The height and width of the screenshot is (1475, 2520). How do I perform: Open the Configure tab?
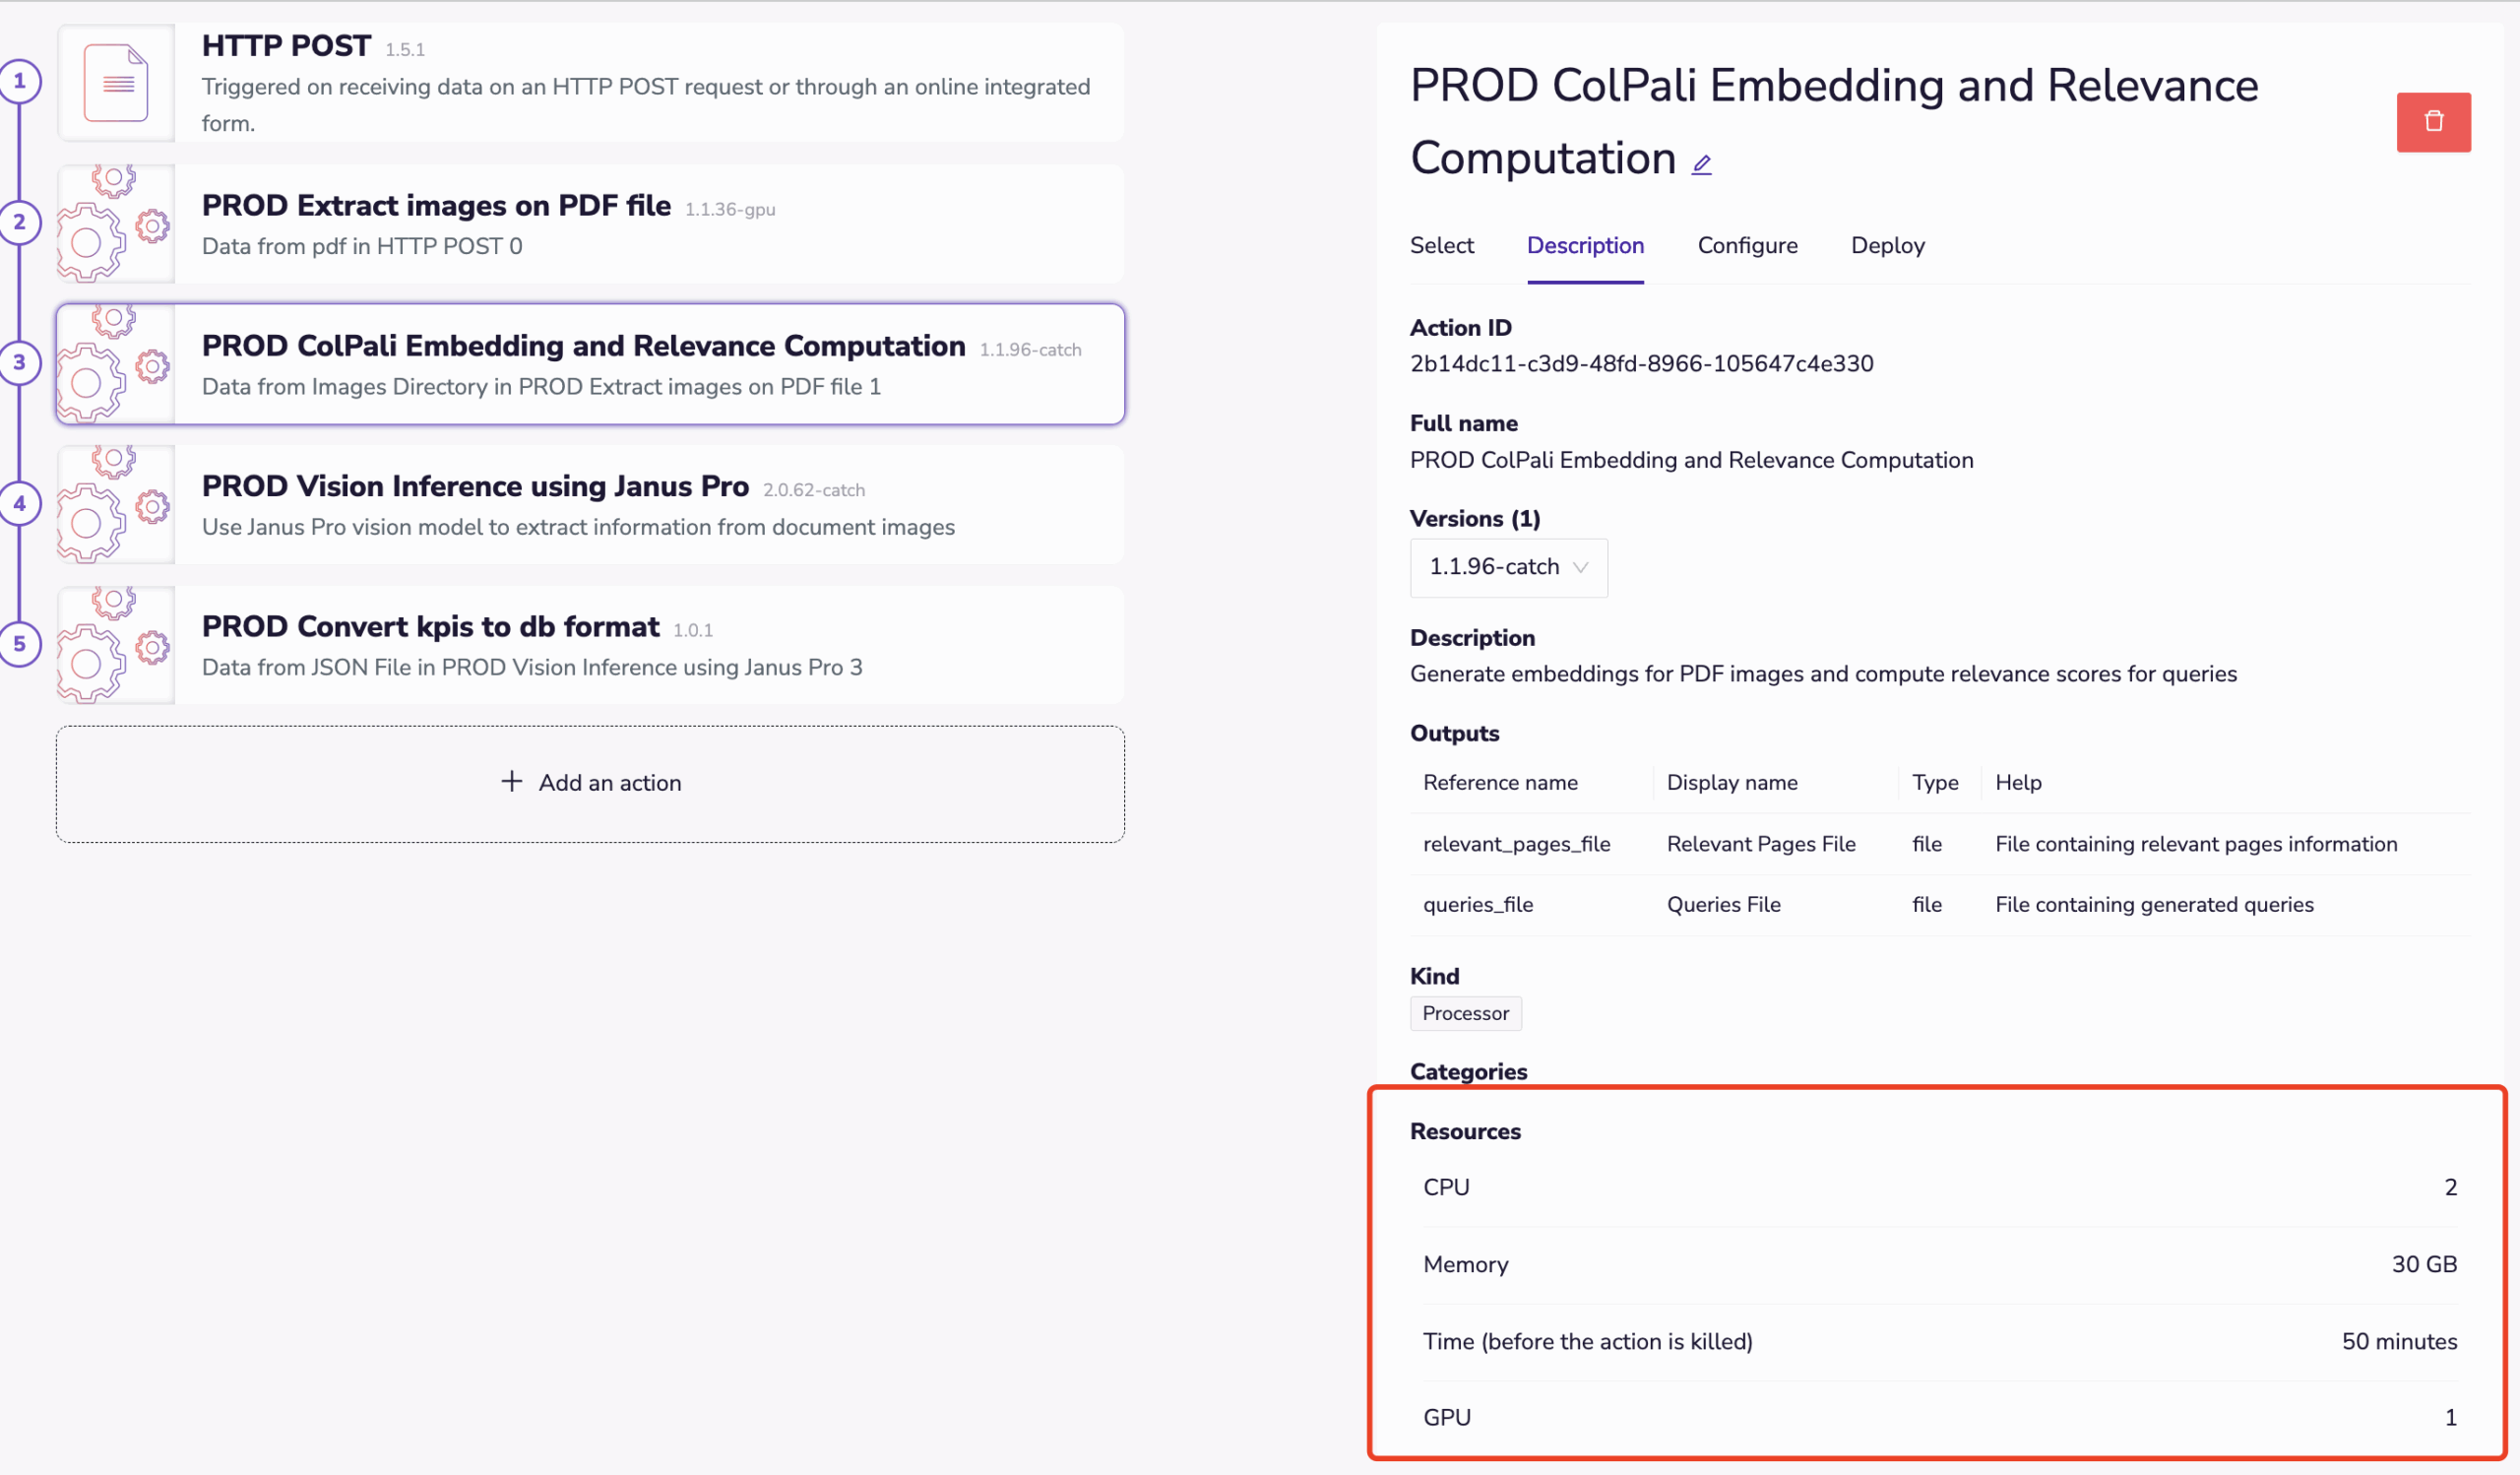tap(1747, 246)
